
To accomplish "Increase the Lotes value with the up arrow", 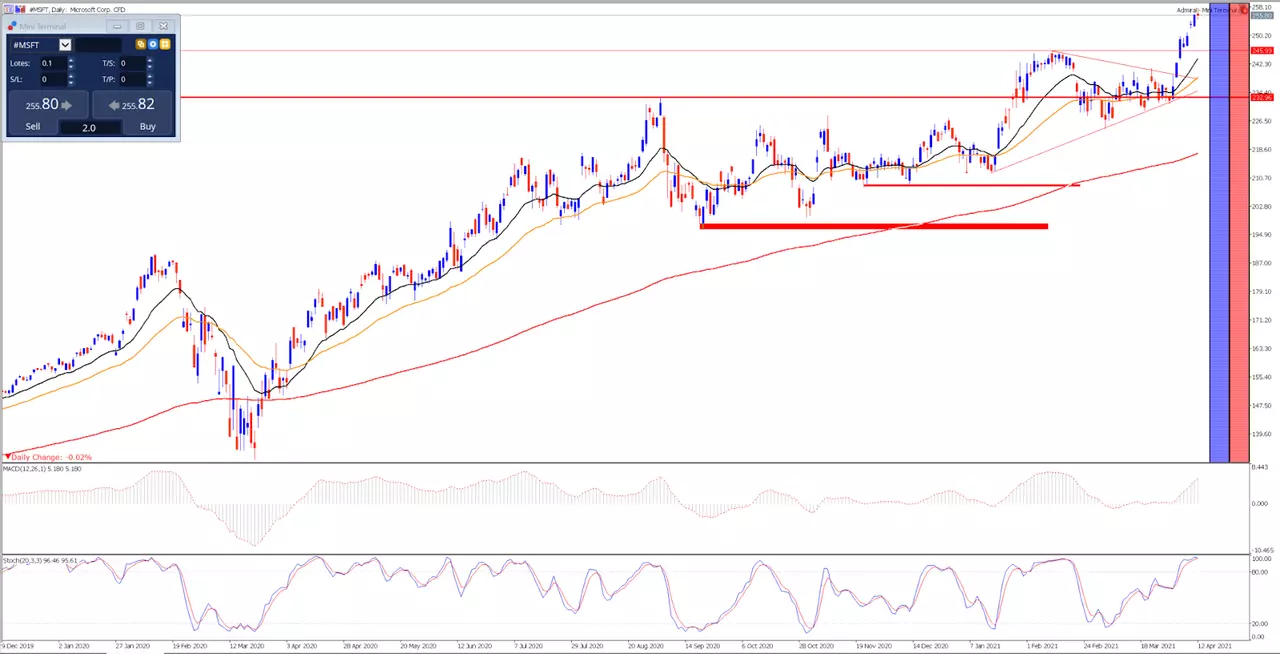I will point(71,60).
